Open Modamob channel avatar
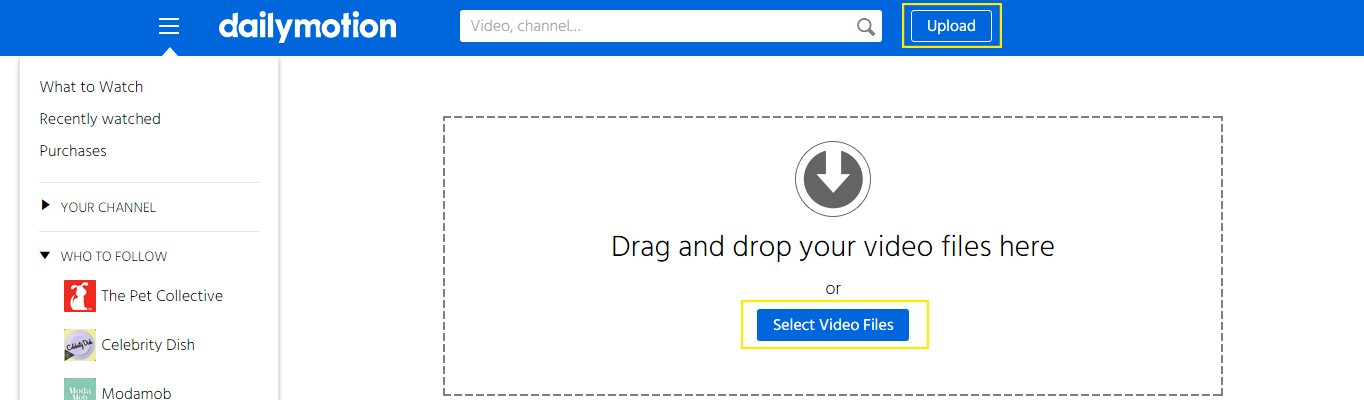 click(80, 389)
